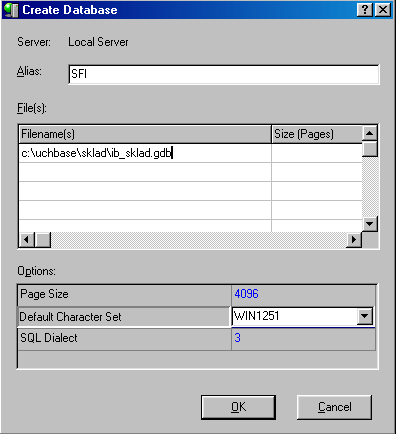The image size is (396, 434).
Task: Click the Size (Pages) cell in first row
Action: (x=317, y=153)
